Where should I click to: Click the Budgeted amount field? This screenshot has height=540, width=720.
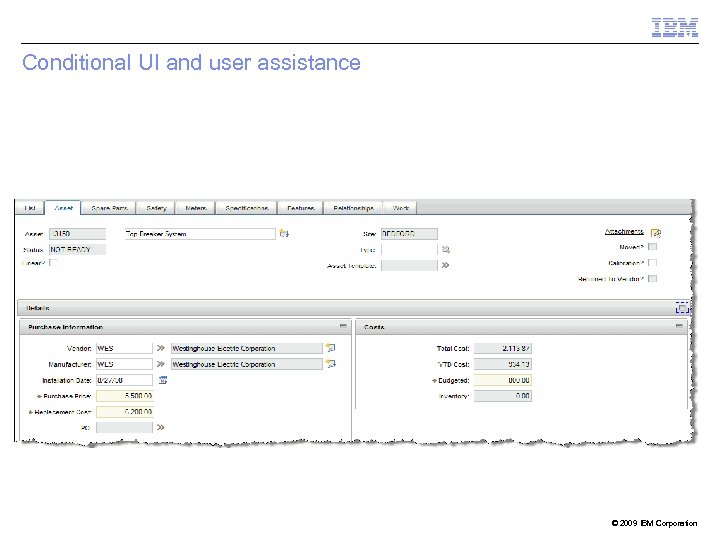[503, 380]
